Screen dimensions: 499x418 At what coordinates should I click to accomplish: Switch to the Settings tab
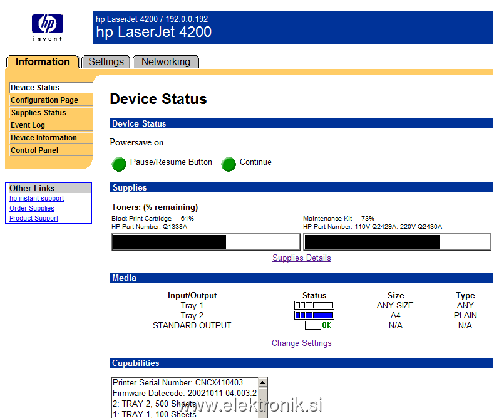point(106,62)
